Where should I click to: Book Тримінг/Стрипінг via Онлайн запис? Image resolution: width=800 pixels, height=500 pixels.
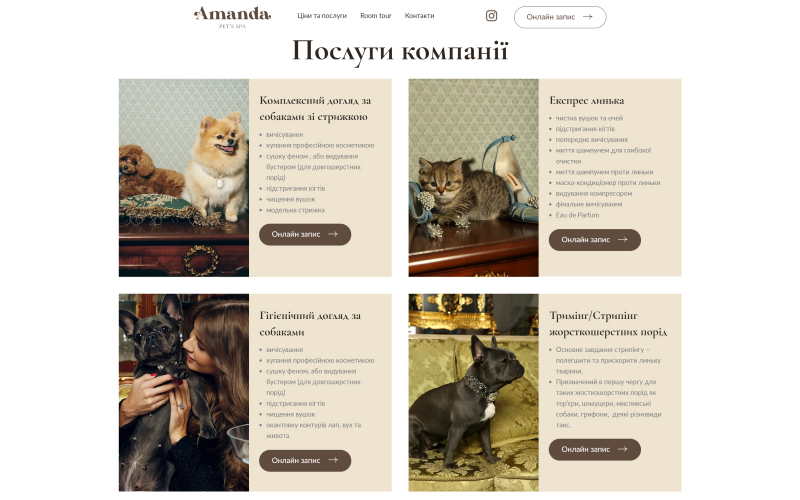(594, 449)
